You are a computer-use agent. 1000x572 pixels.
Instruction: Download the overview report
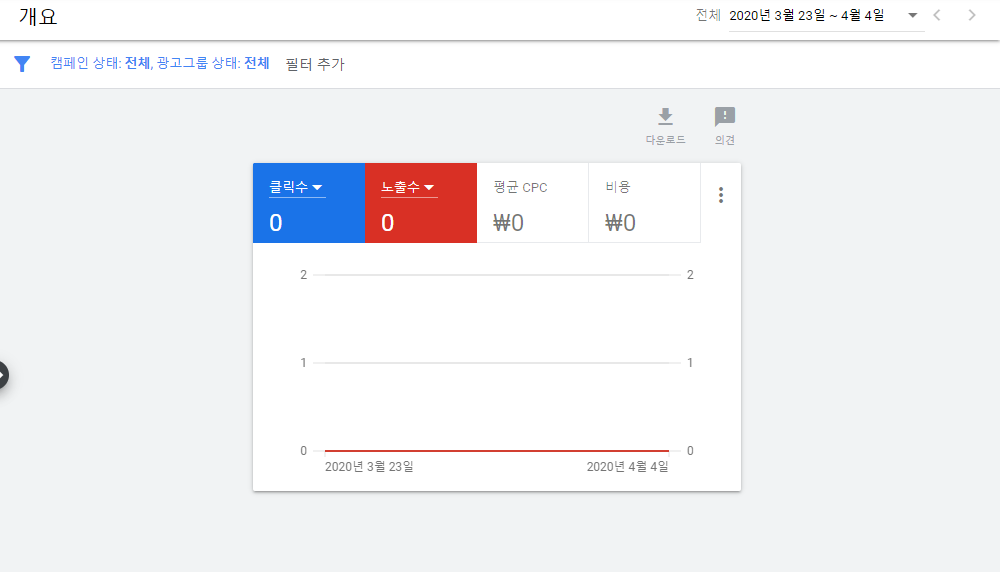click(x=665, y=126)
